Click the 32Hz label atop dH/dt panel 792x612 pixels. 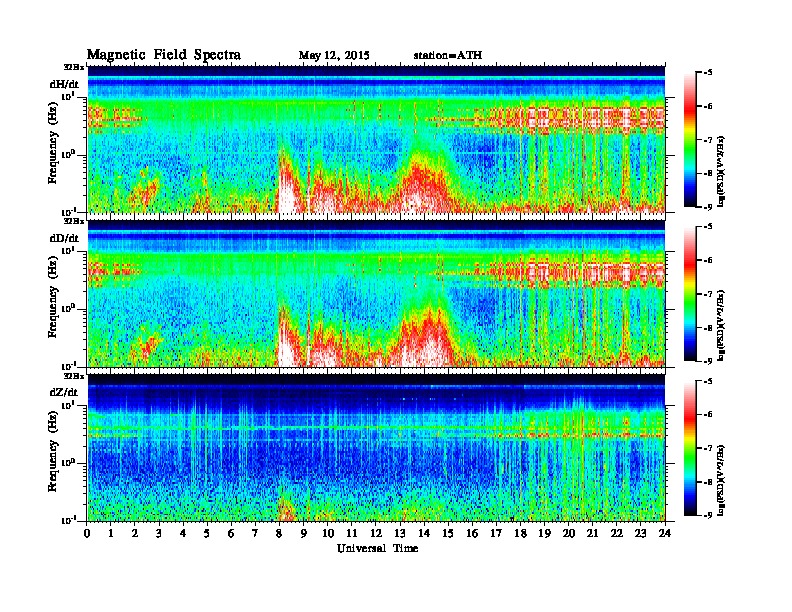(73, 66)
